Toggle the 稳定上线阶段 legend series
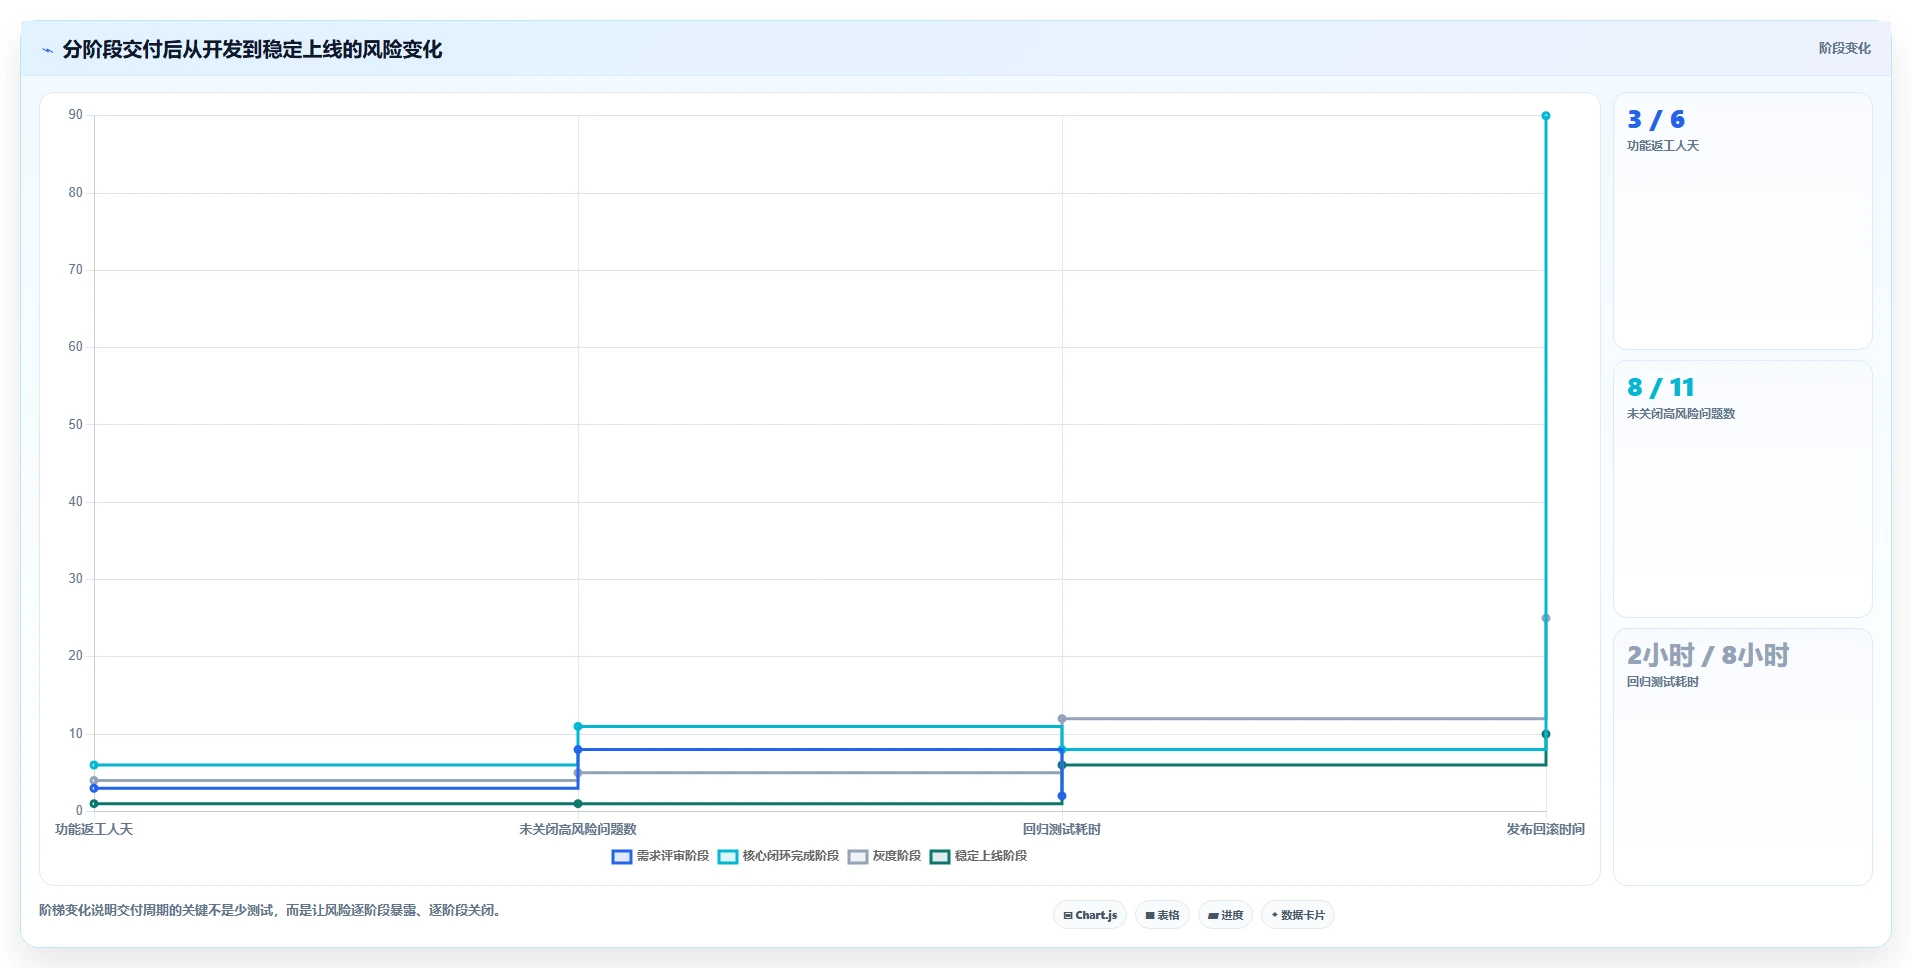The image size is (1912, 968). pyautogui.click(x=978, y=856)
